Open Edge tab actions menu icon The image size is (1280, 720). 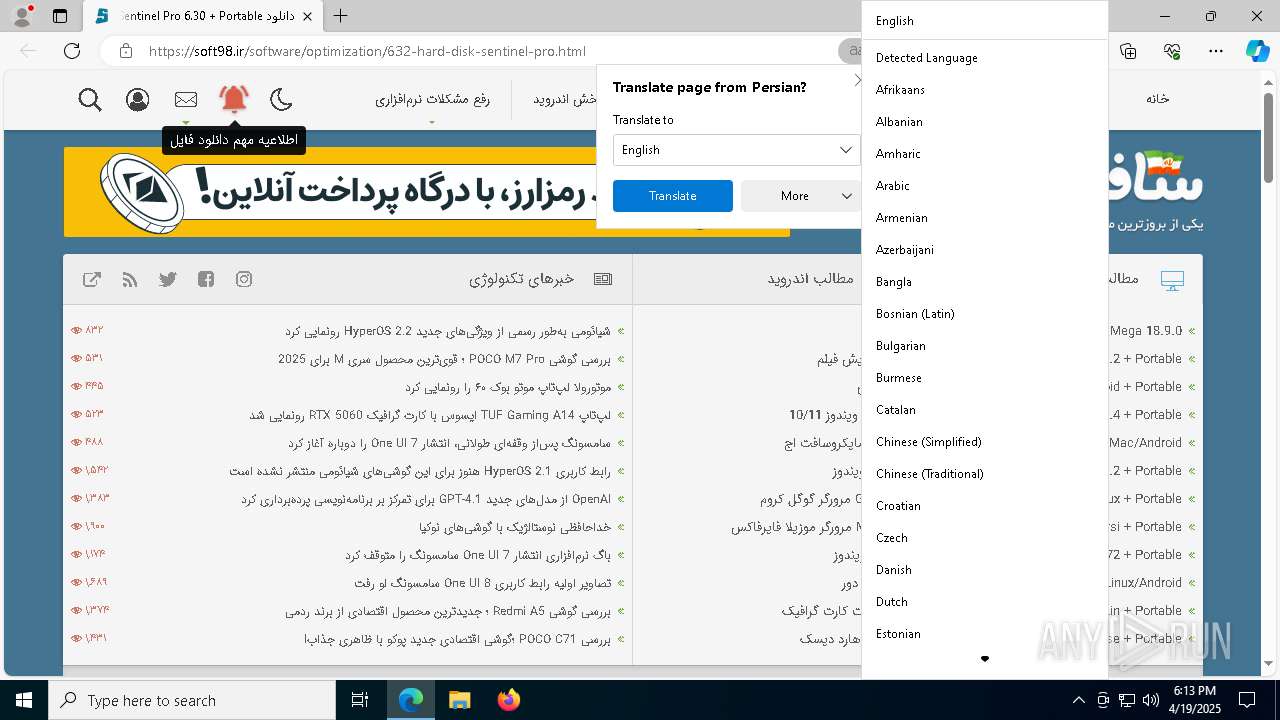pos(60,16)
